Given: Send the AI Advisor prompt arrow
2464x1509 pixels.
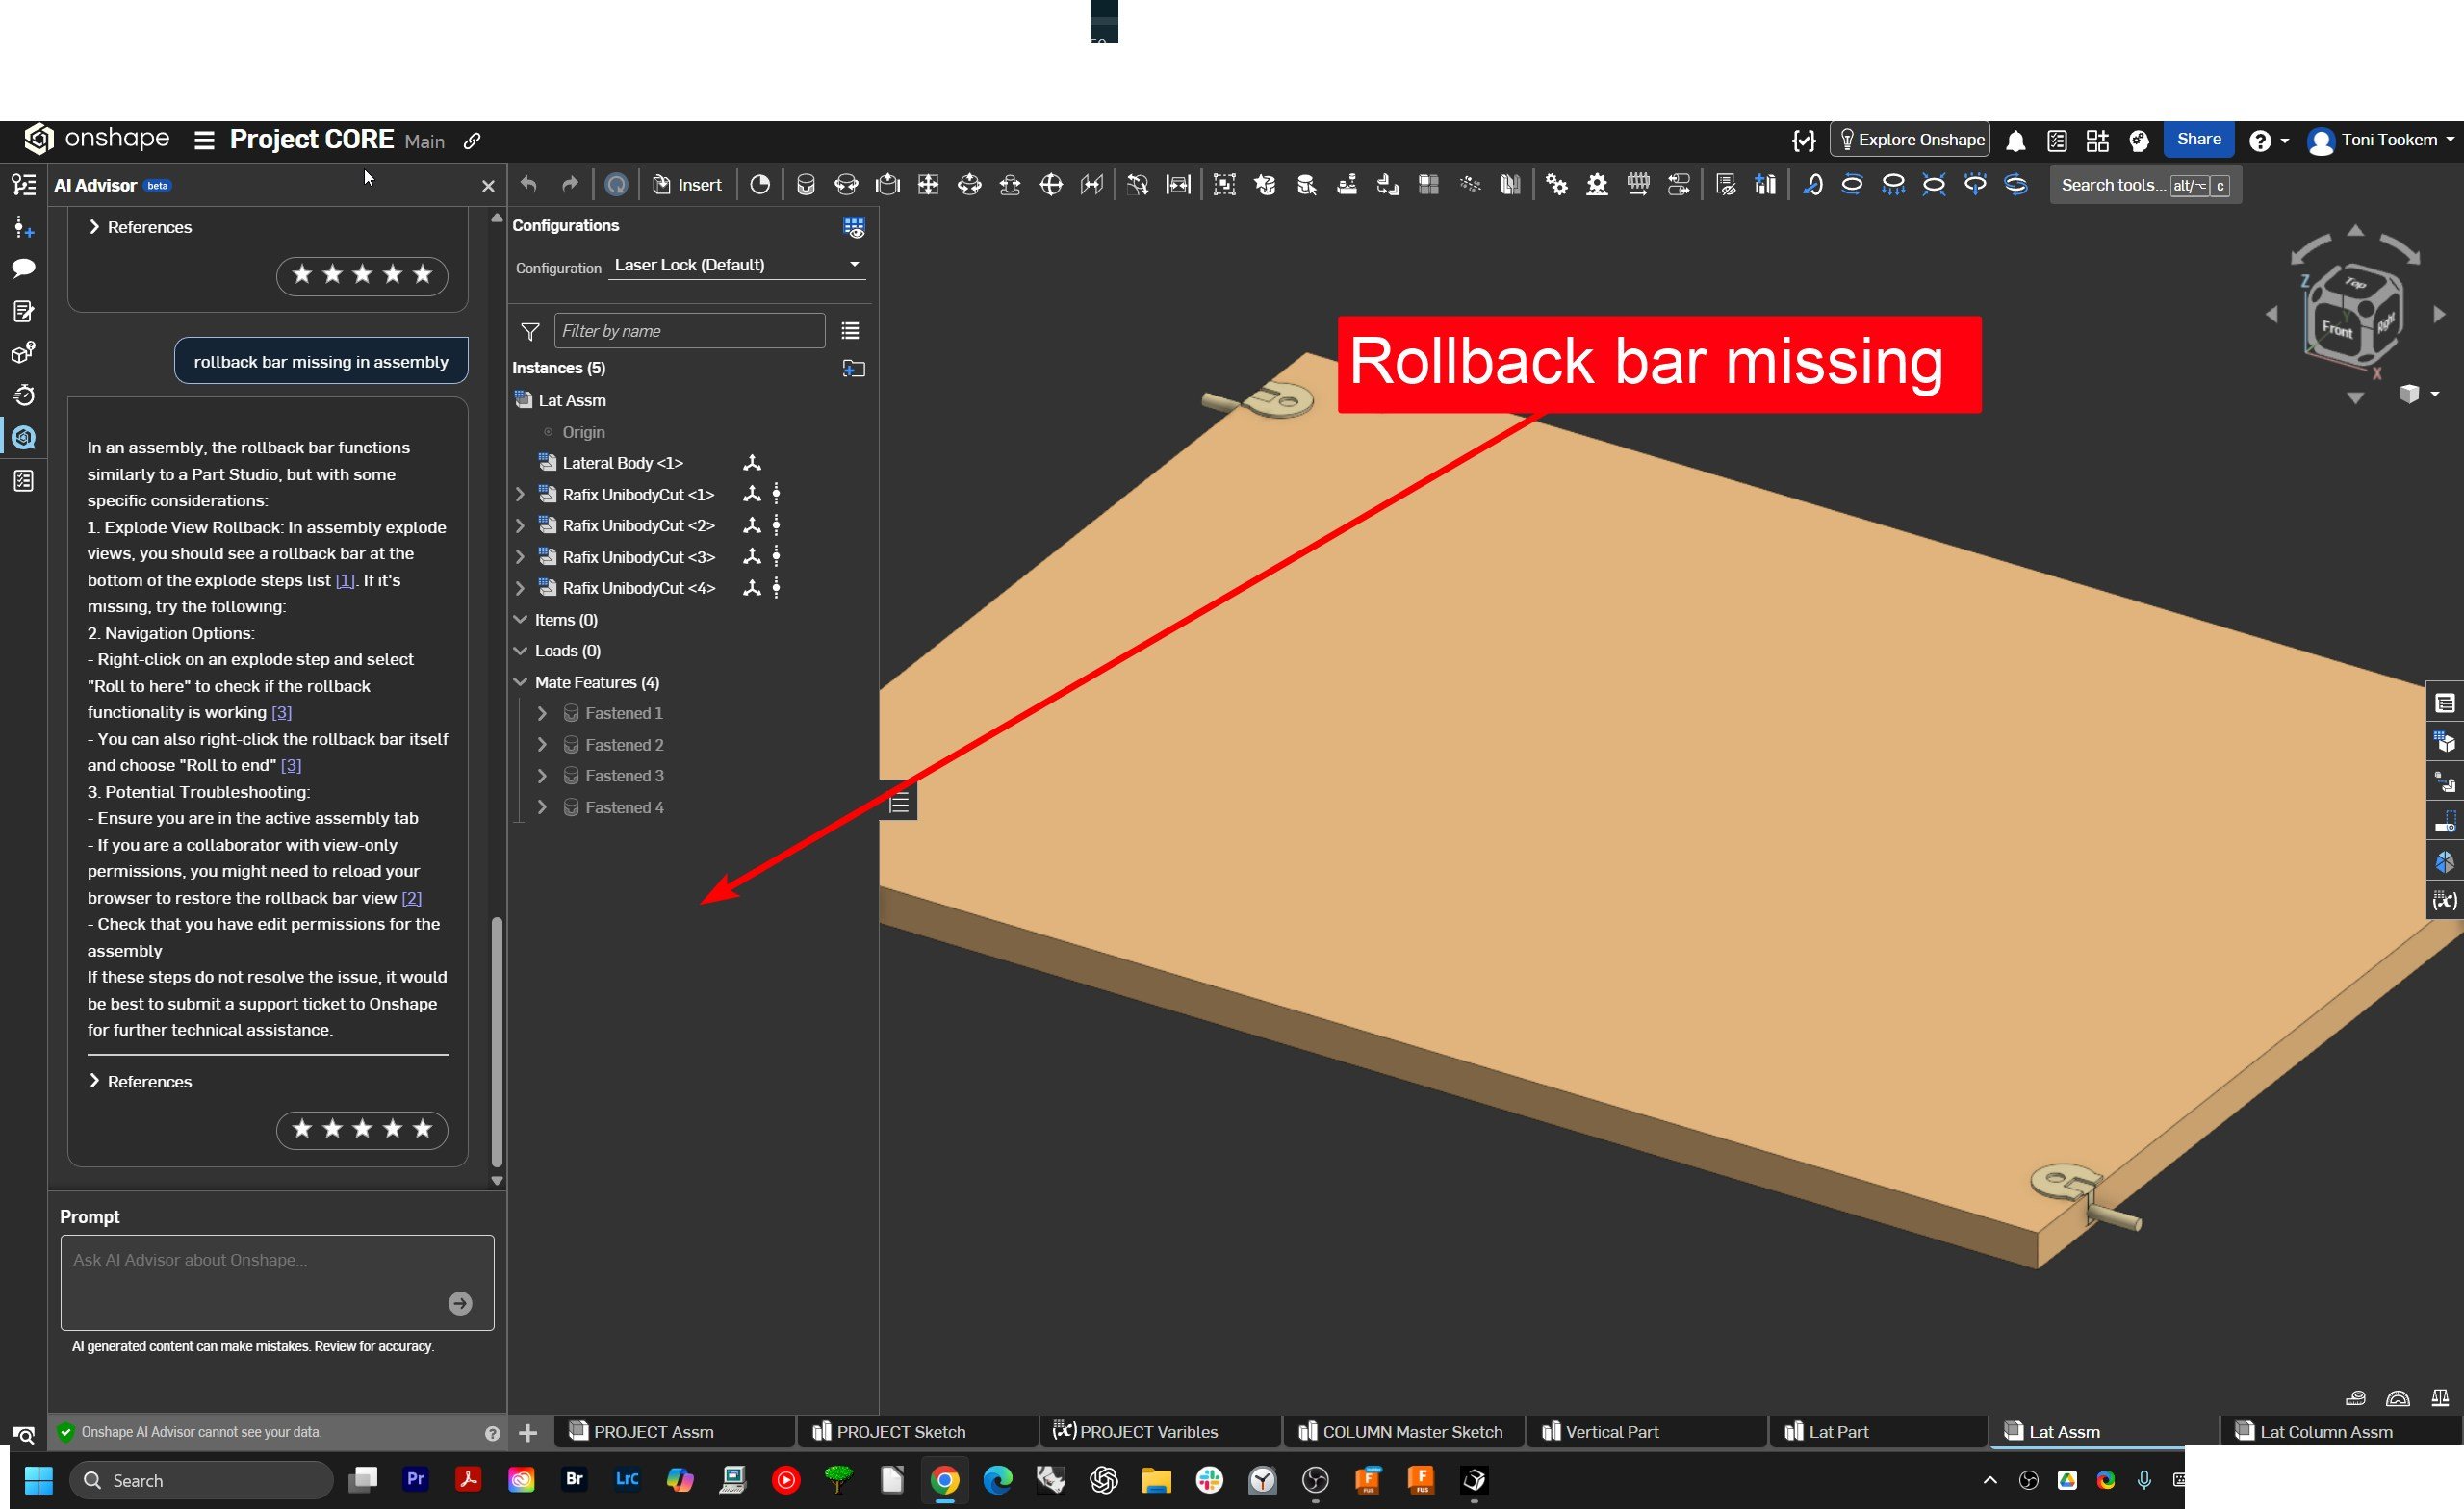Looking at the screenshot, I should [460, 1303].
